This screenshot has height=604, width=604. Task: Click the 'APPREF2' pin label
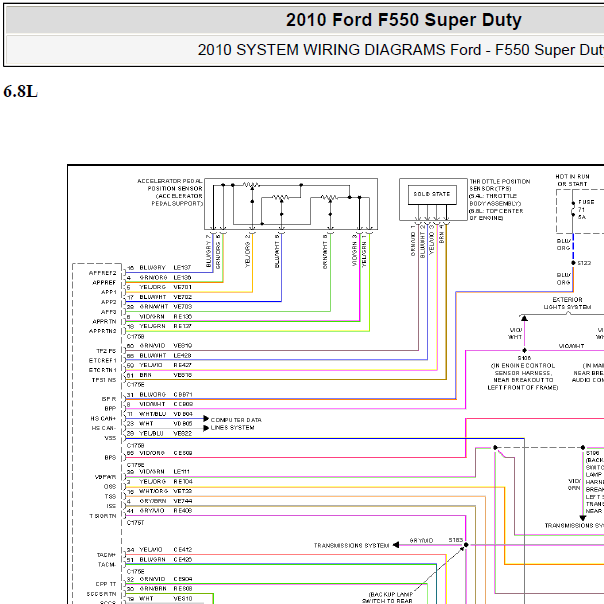point(102,273)
